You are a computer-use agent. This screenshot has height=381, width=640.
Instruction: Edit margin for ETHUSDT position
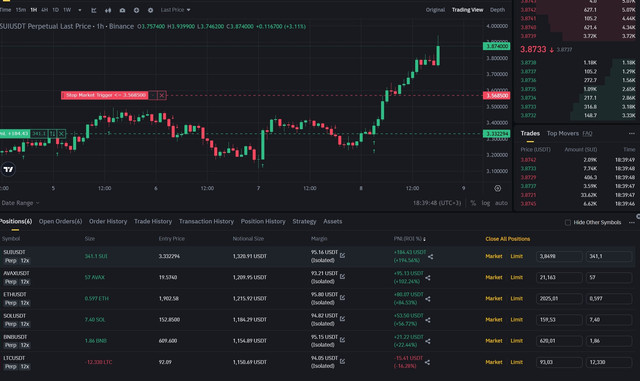[x=342, y=298]
